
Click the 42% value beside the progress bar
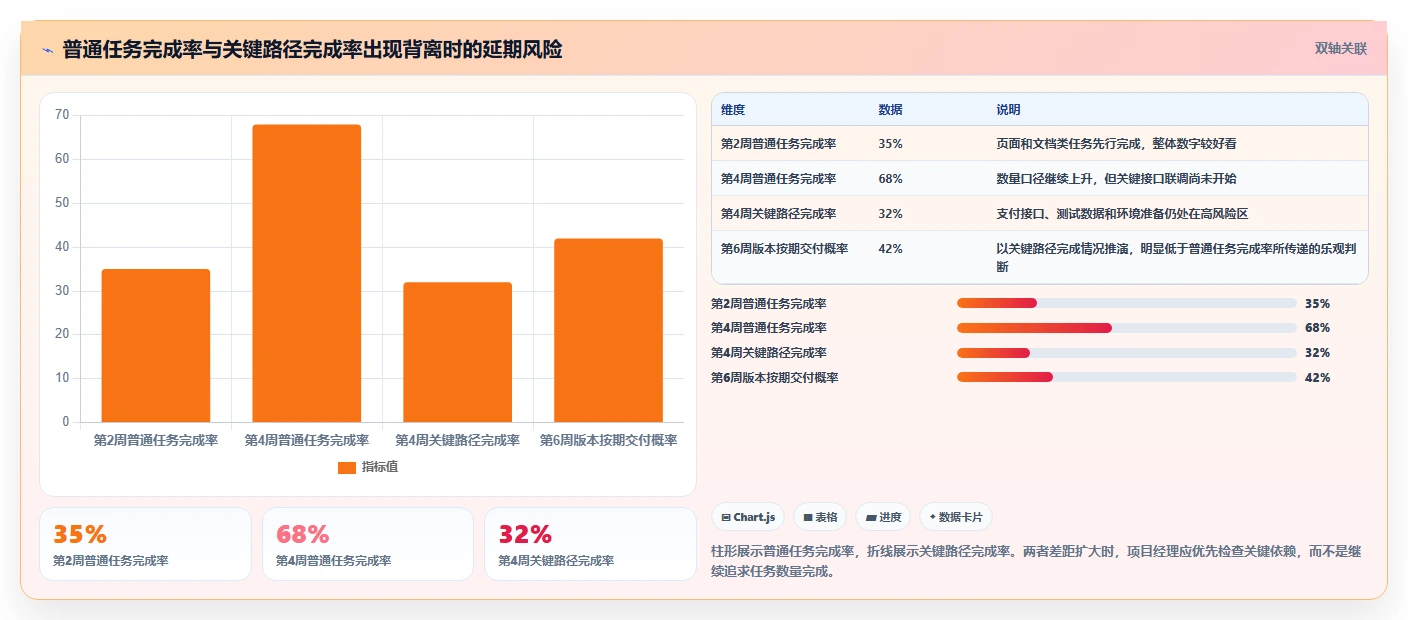[1317, 378]
